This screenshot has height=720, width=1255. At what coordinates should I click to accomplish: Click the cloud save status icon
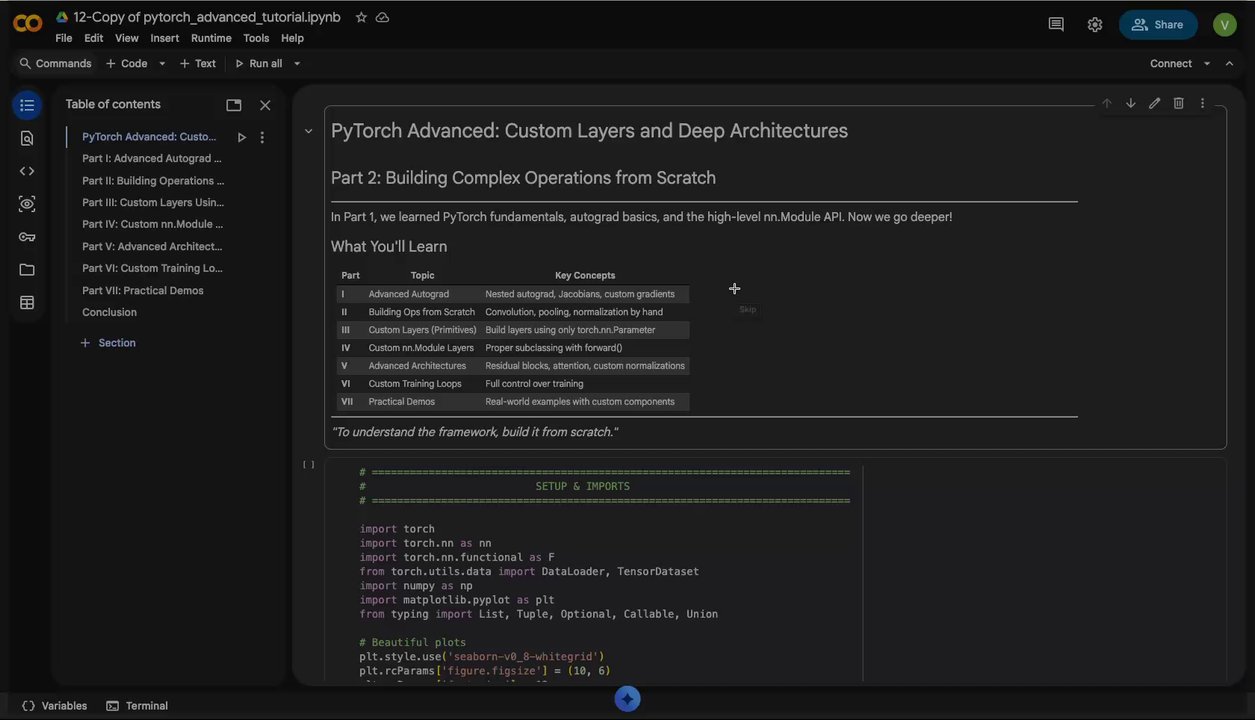tap(382, 17)
